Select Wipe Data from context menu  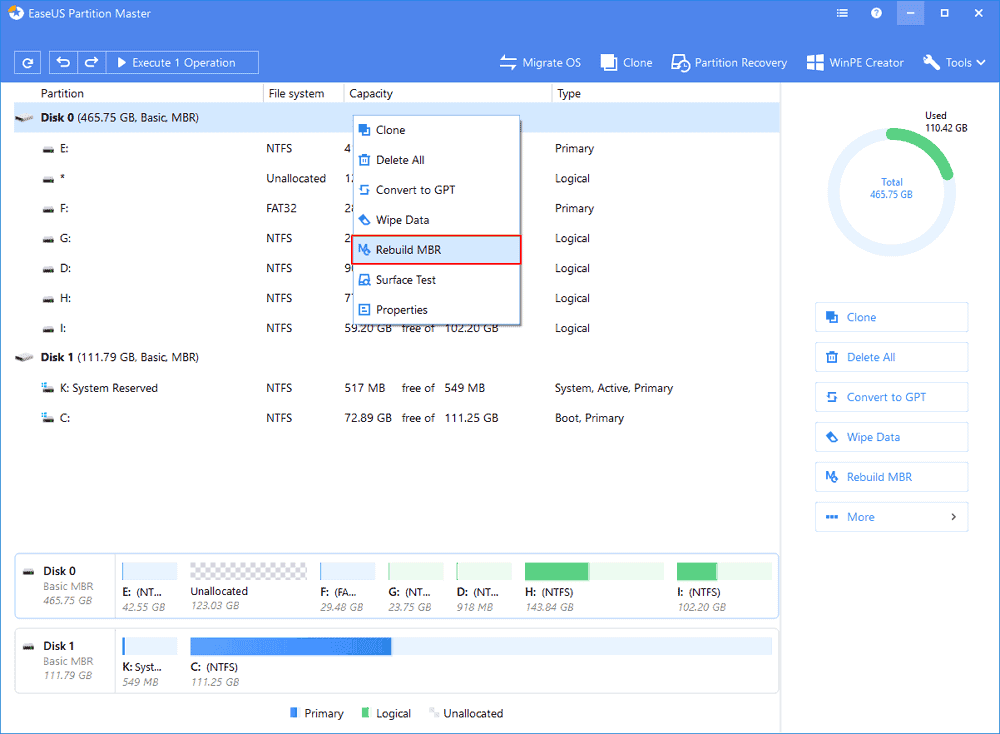point(436,220)
